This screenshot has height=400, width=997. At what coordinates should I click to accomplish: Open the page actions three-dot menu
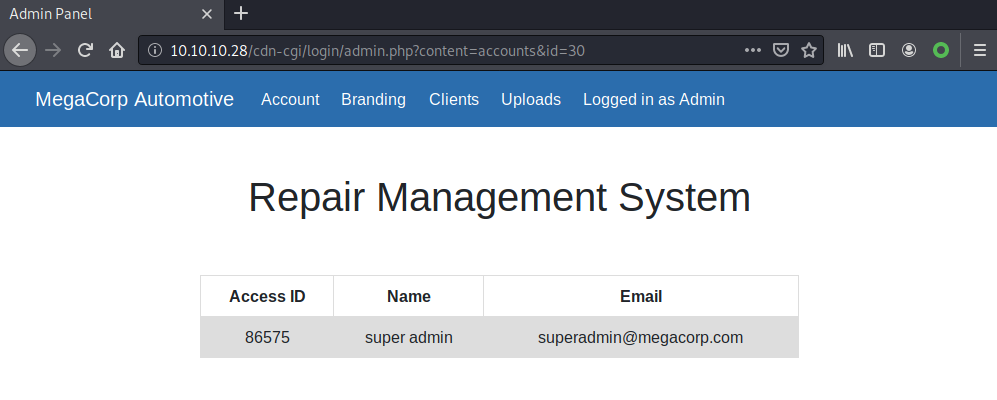point(754,50)
